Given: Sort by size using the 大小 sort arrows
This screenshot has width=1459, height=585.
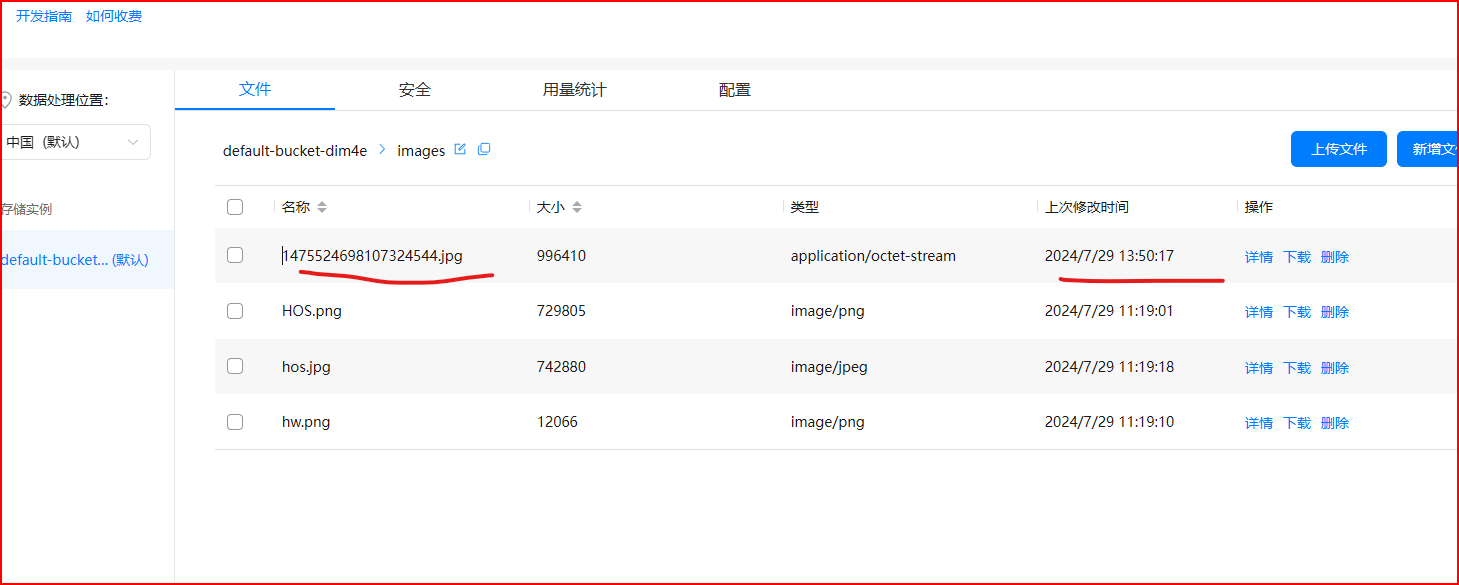Looking at the screenshot, I should pyautogui.click(x=577, y=207).
